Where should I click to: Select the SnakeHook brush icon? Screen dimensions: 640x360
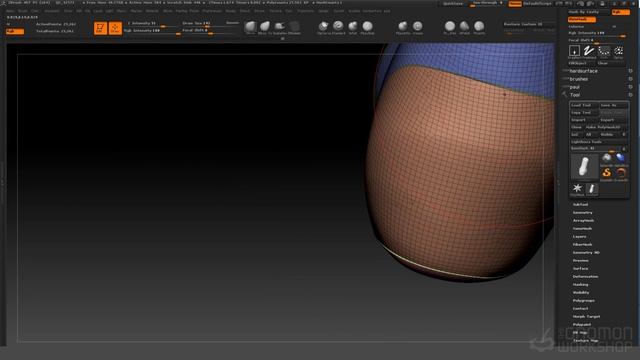pos(280,27)
